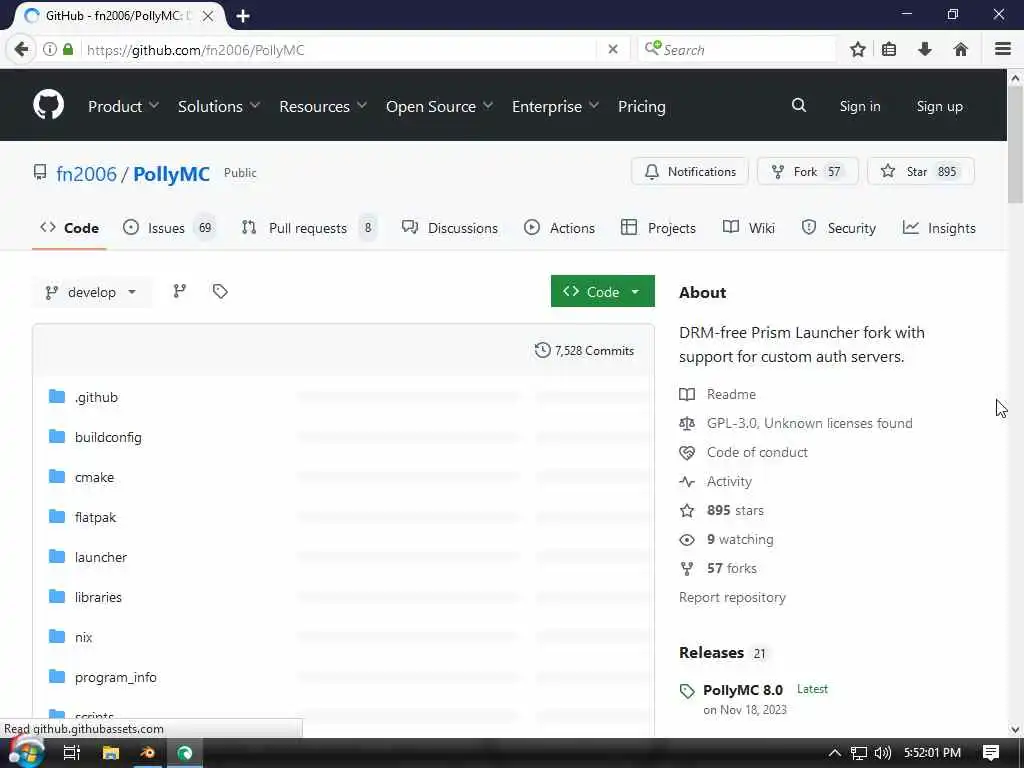Expand the Solutions menu

click(219, 106)
